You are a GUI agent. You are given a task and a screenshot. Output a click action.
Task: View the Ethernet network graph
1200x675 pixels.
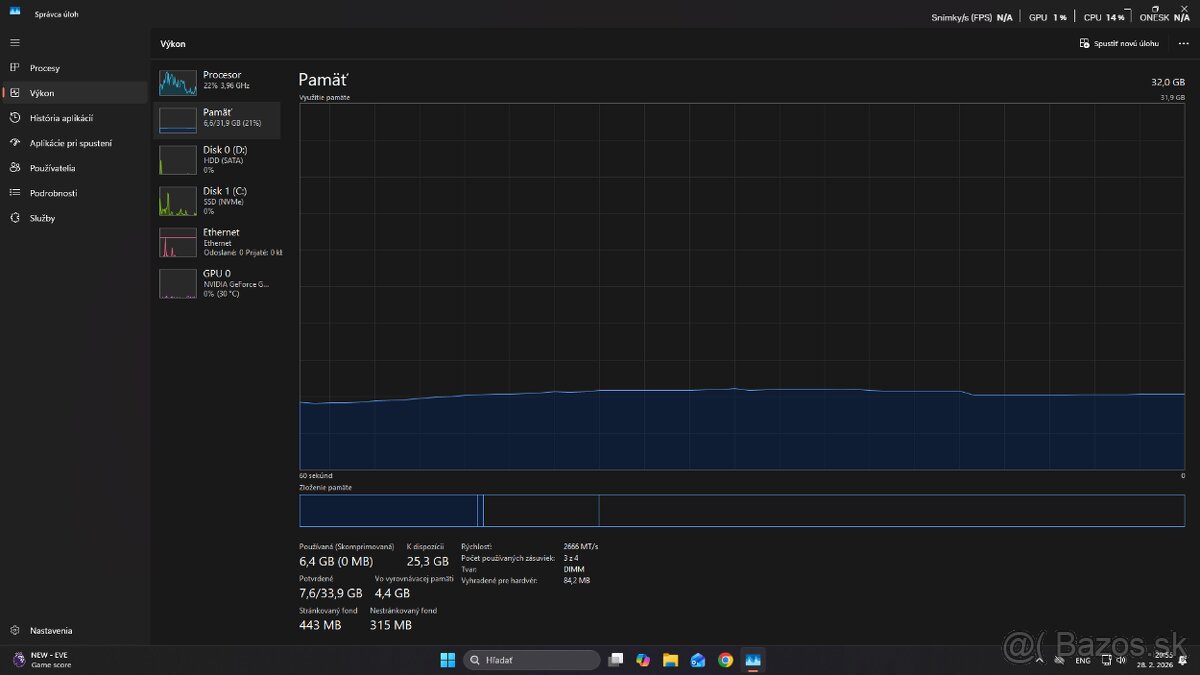click(219, 242)
